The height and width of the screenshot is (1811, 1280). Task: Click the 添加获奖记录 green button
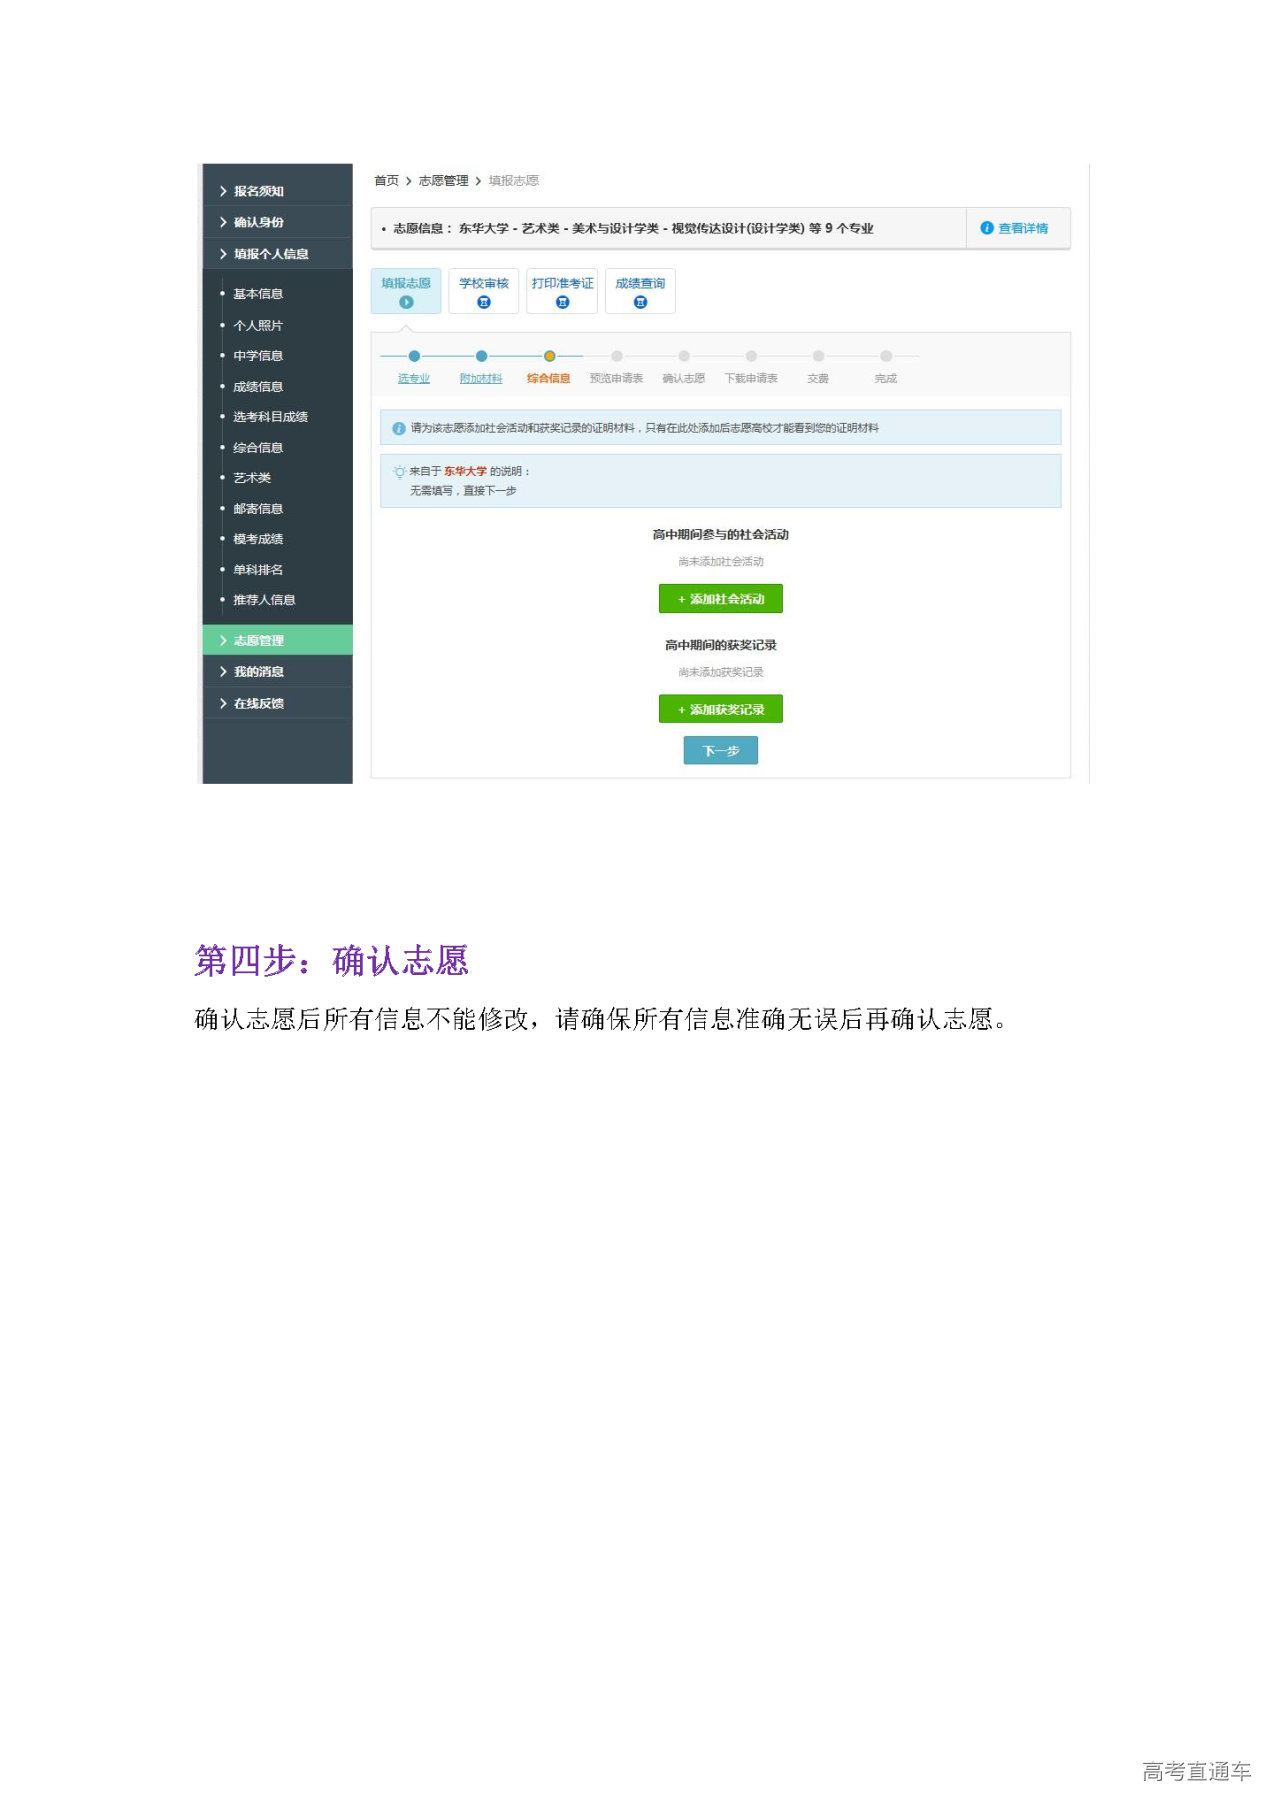720,709
